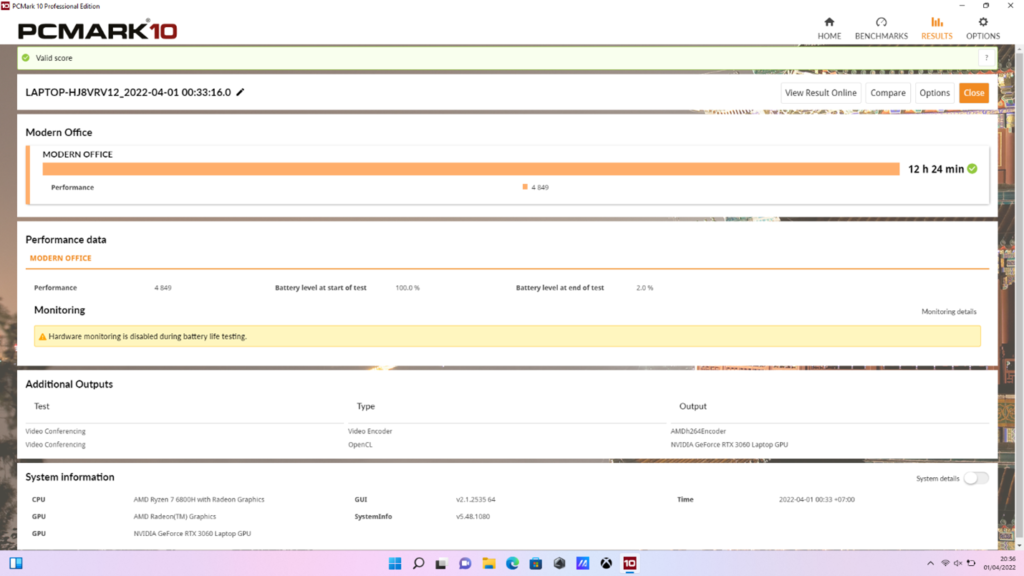Image resolution: width=1024 pixels, height=576 pixels.
Task: Click the result title LAPTOP-HJ8VRV12_2022-04-01
Action: (x=128, y=92)
